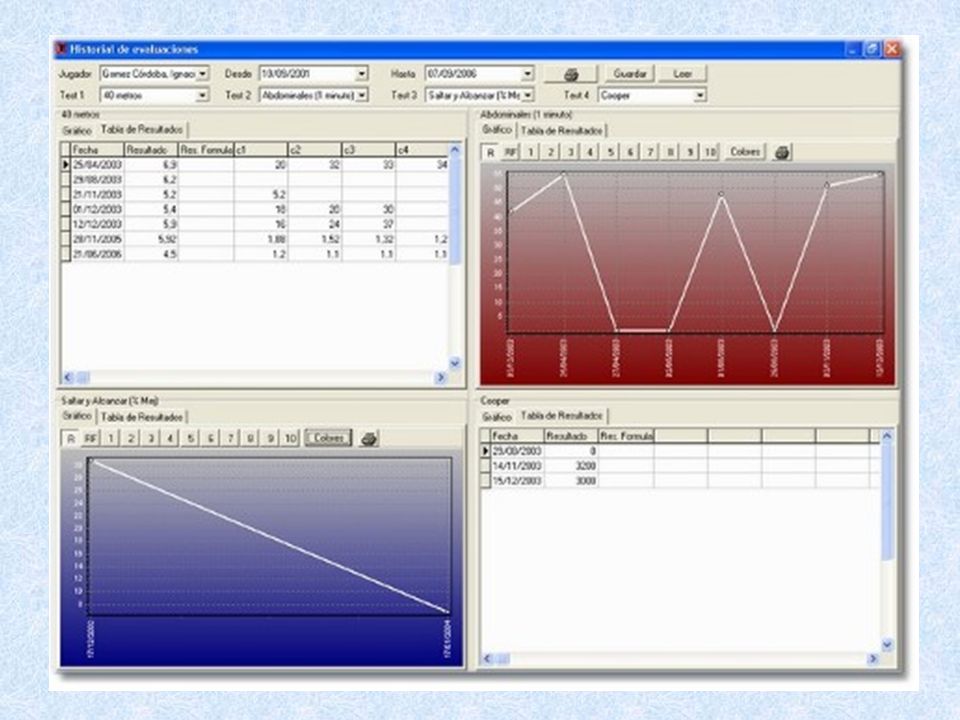Expand the Test 3 dropdown showing Saltar y Alcanzar
Screen dimensions: 960x720
pos(527,96)
